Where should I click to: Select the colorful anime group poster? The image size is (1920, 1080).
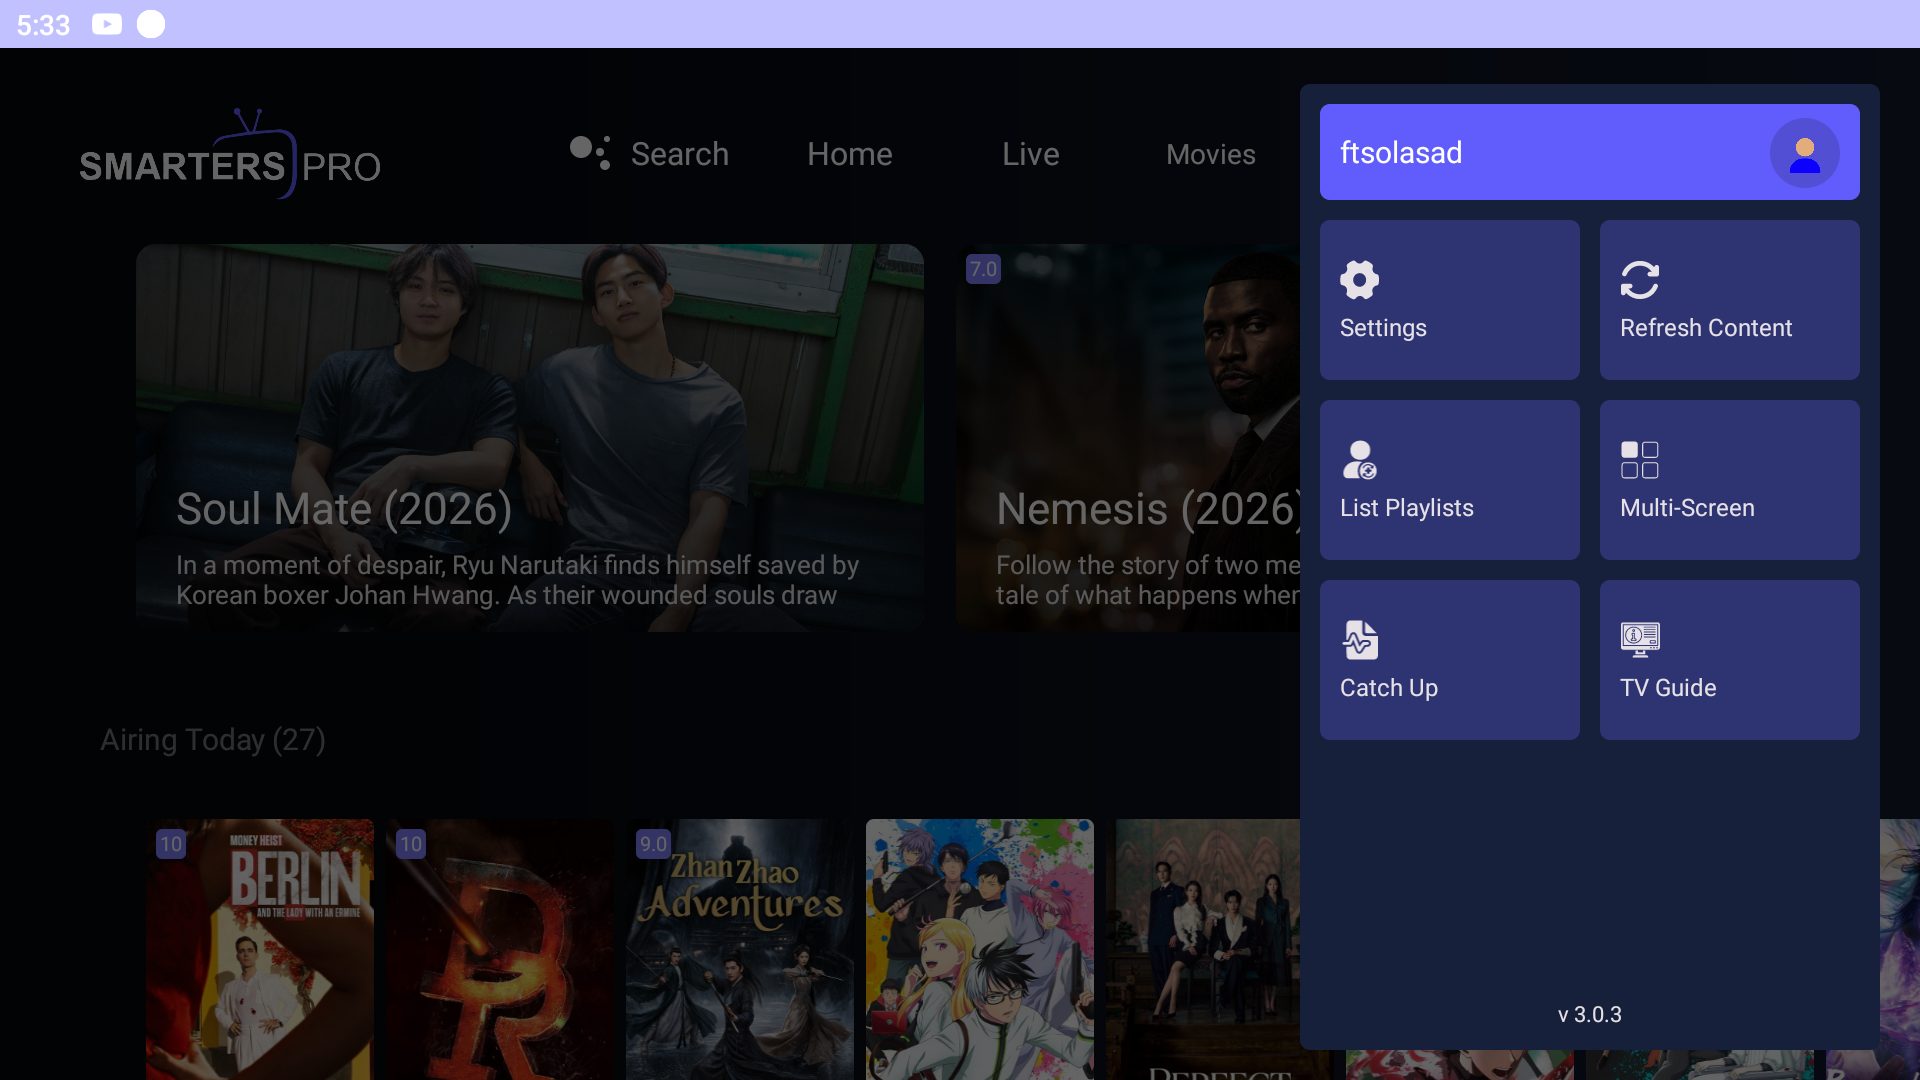point(980,950)
